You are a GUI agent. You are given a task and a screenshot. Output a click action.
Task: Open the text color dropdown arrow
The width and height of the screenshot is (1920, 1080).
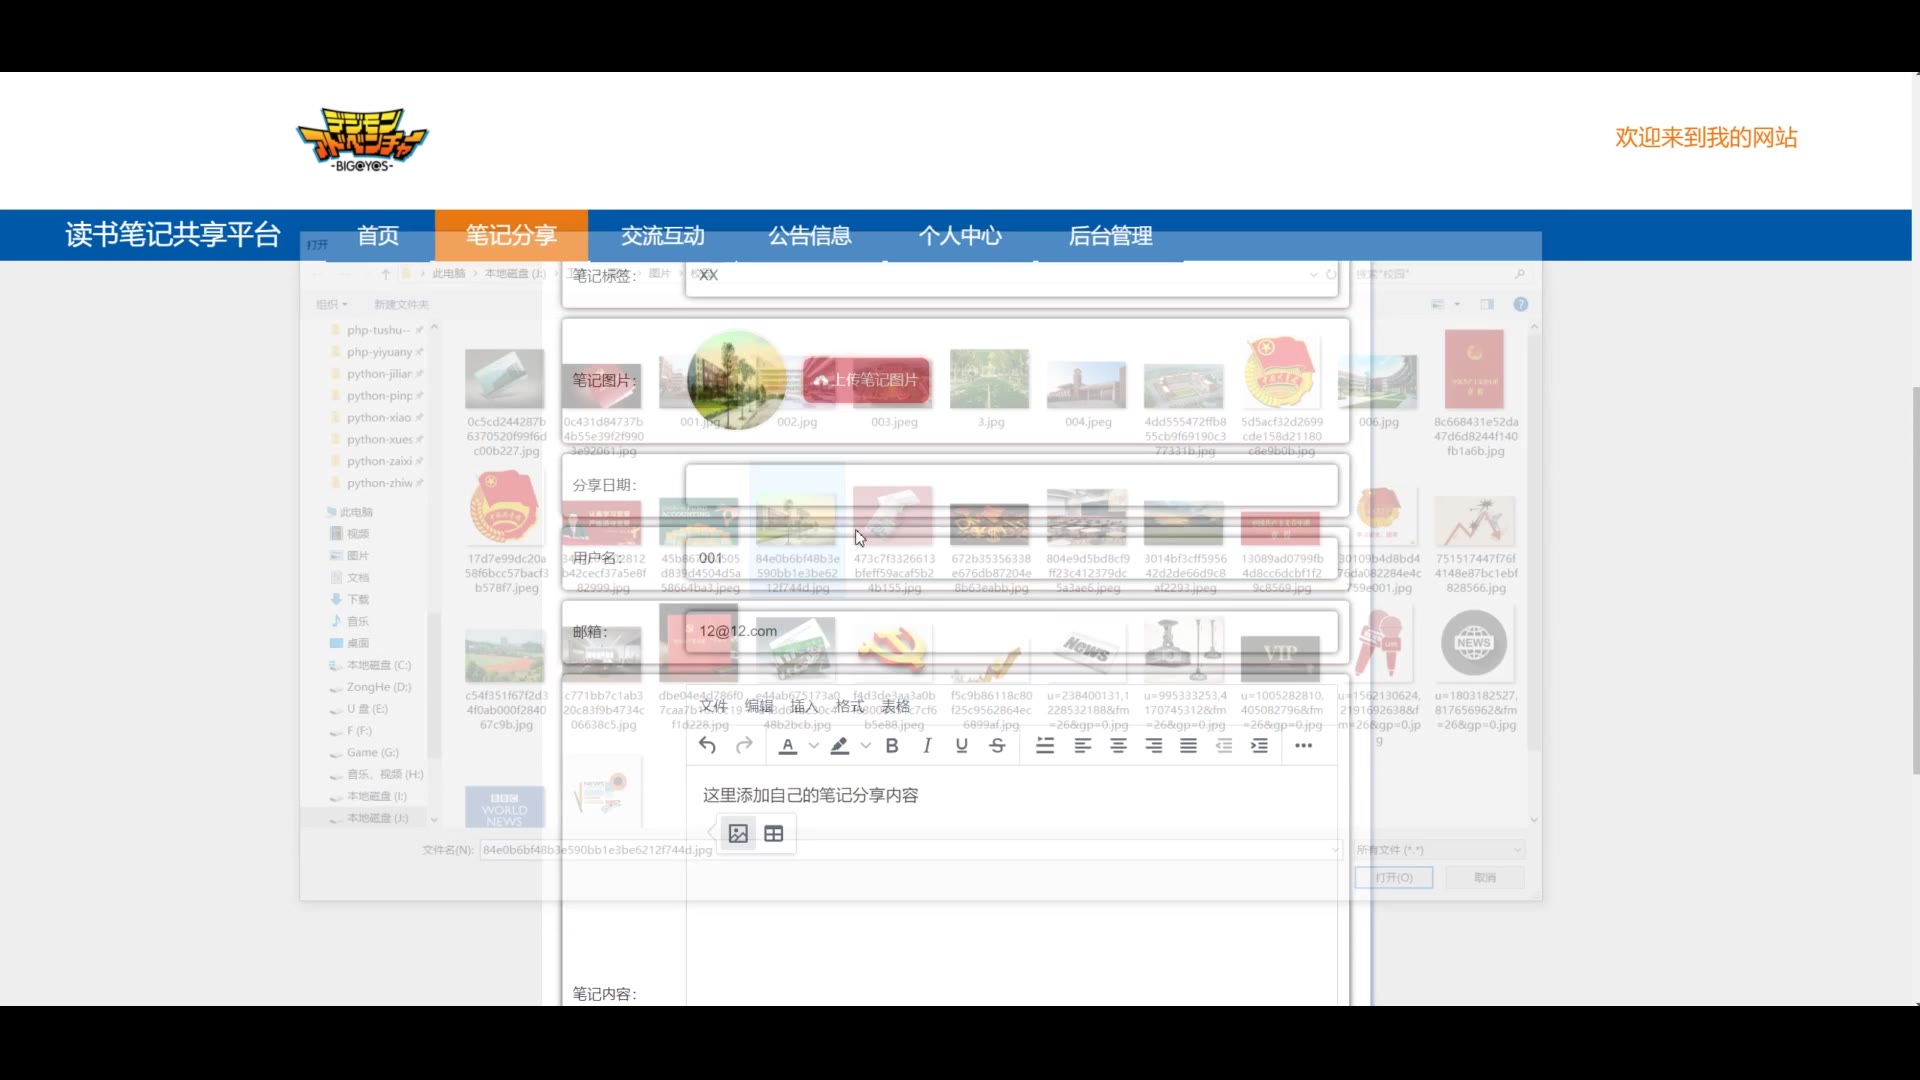click(x=814, y=746)
